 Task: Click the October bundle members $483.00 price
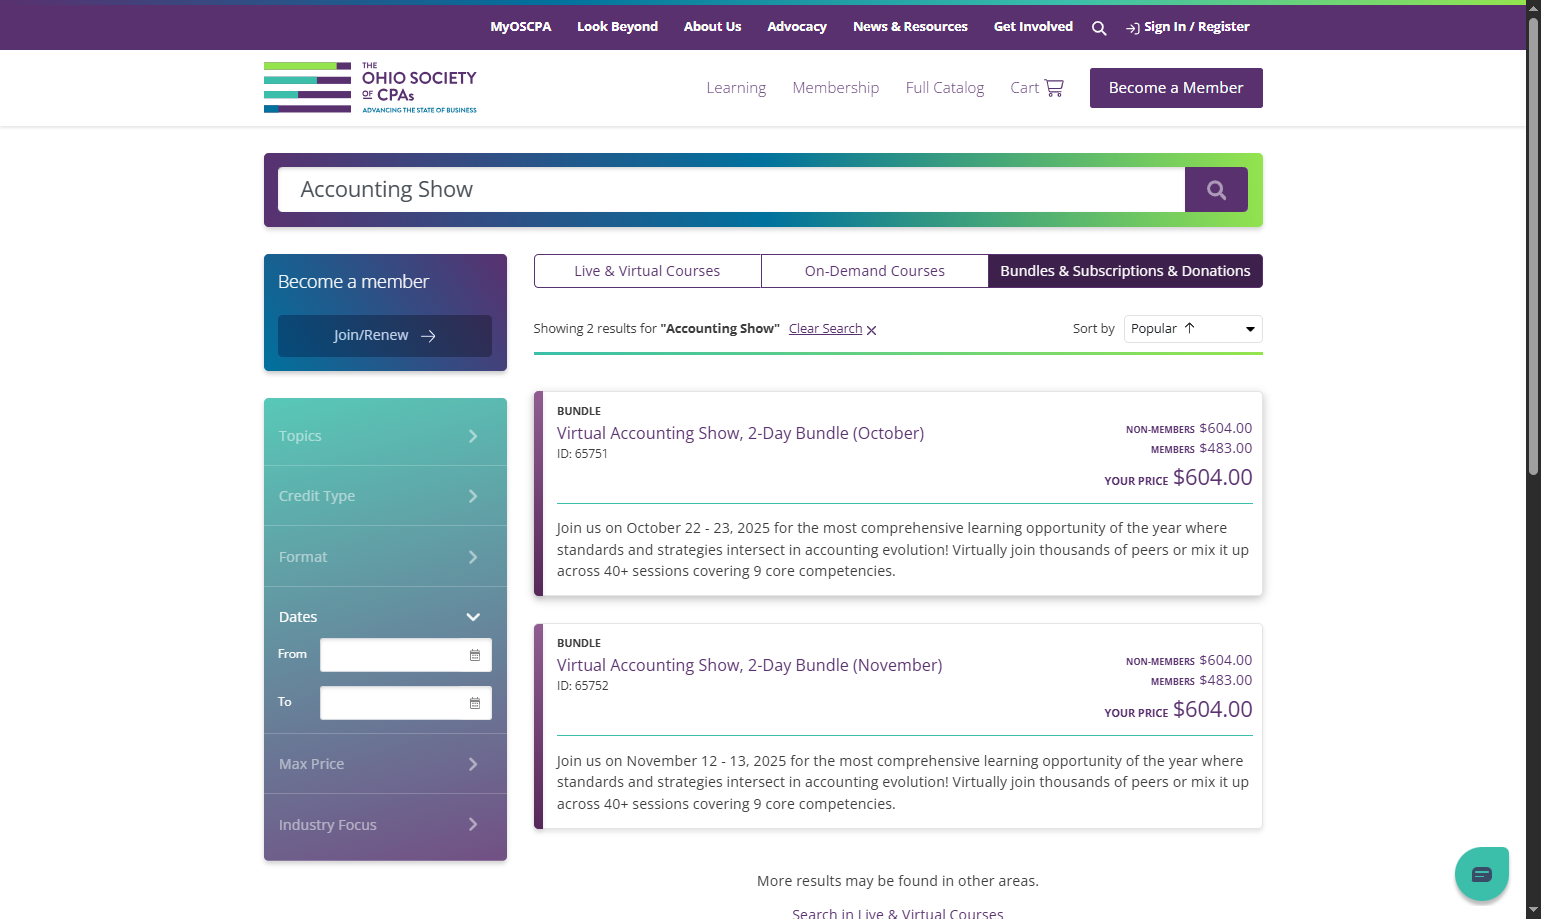[1226, 448]
